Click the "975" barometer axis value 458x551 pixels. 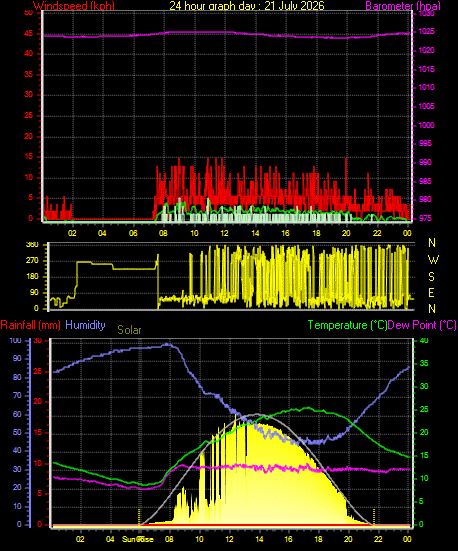[x=425, y=218]
